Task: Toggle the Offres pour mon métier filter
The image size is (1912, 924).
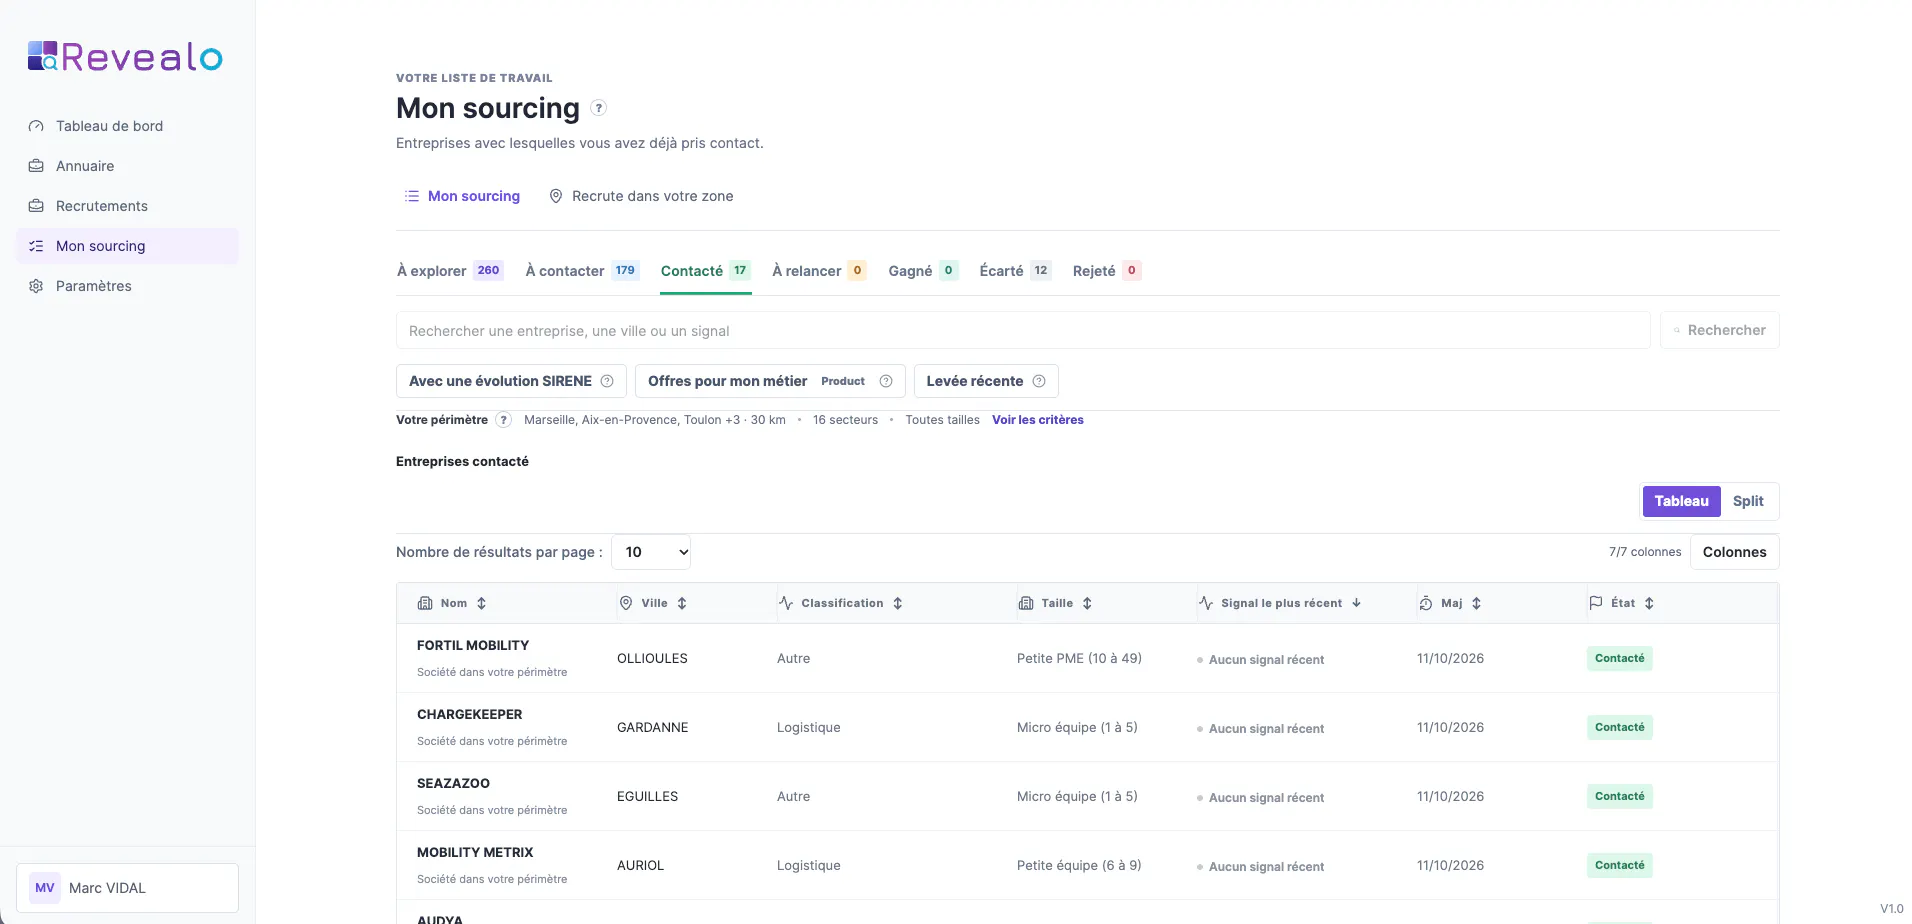Action: [x=770, y=381]
